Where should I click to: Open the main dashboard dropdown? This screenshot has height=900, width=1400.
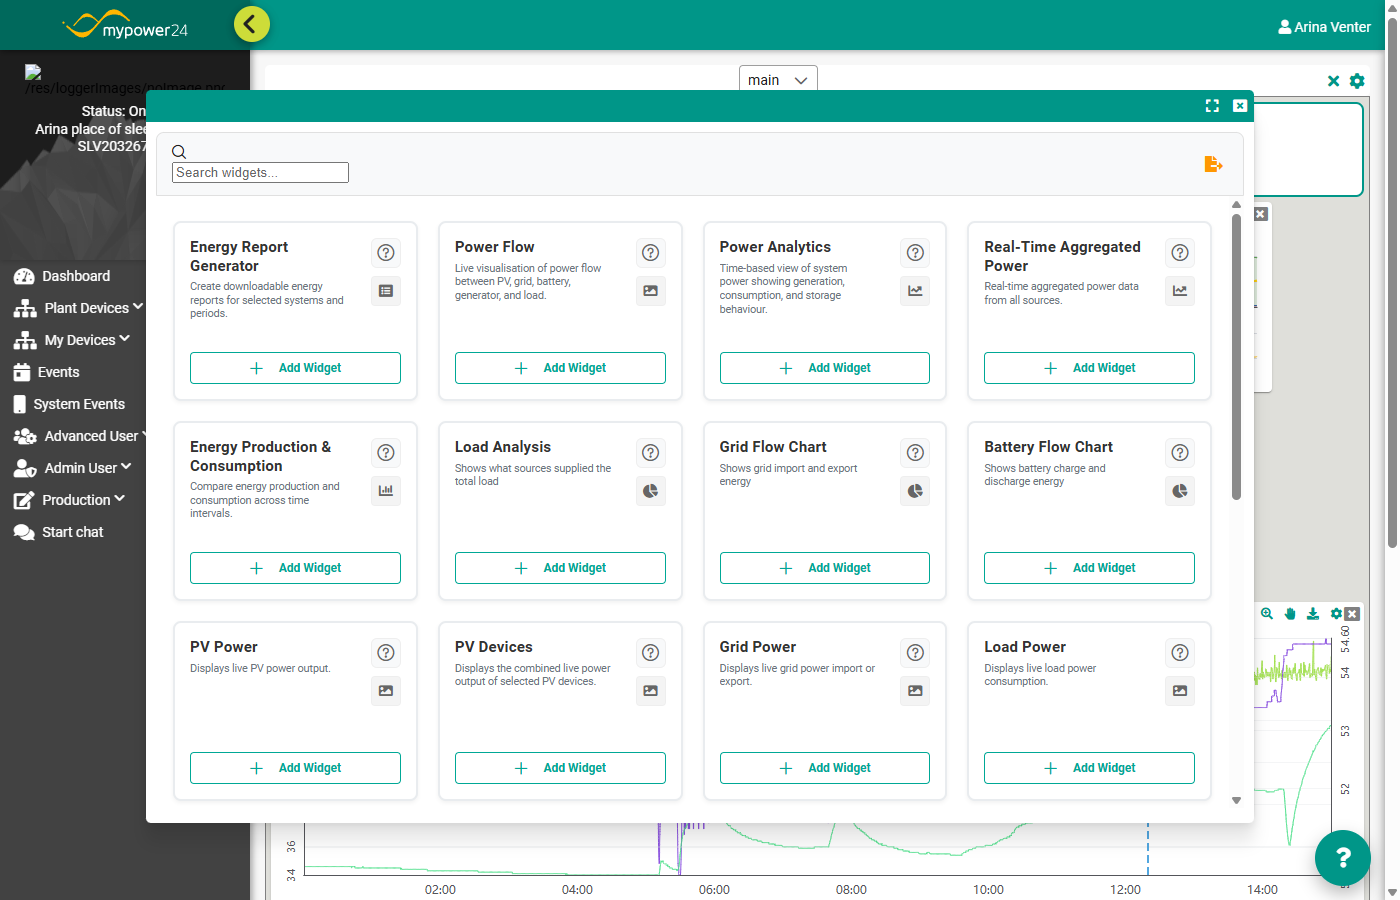click(778, 80)
